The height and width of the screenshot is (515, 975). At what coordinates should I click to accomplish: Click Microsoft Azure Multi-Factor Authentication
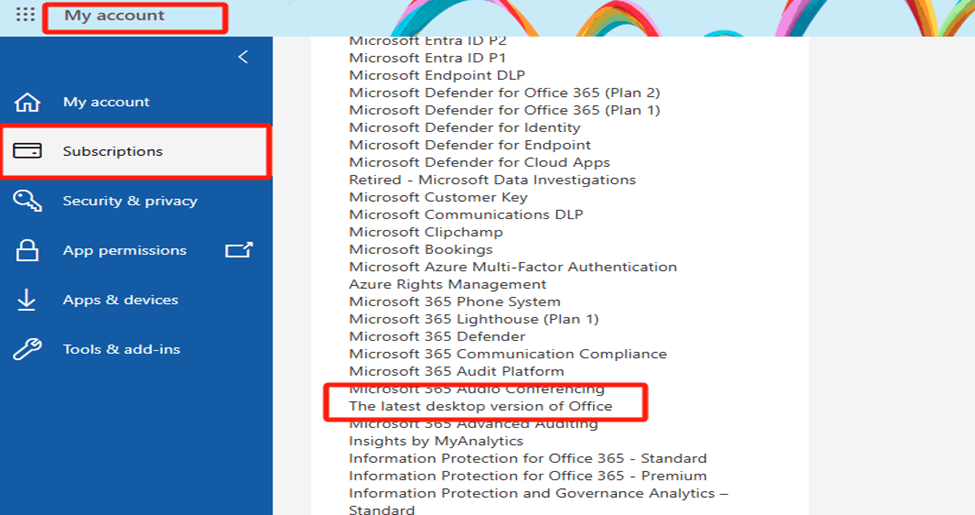pyautogui.click(x=513, y=267)
